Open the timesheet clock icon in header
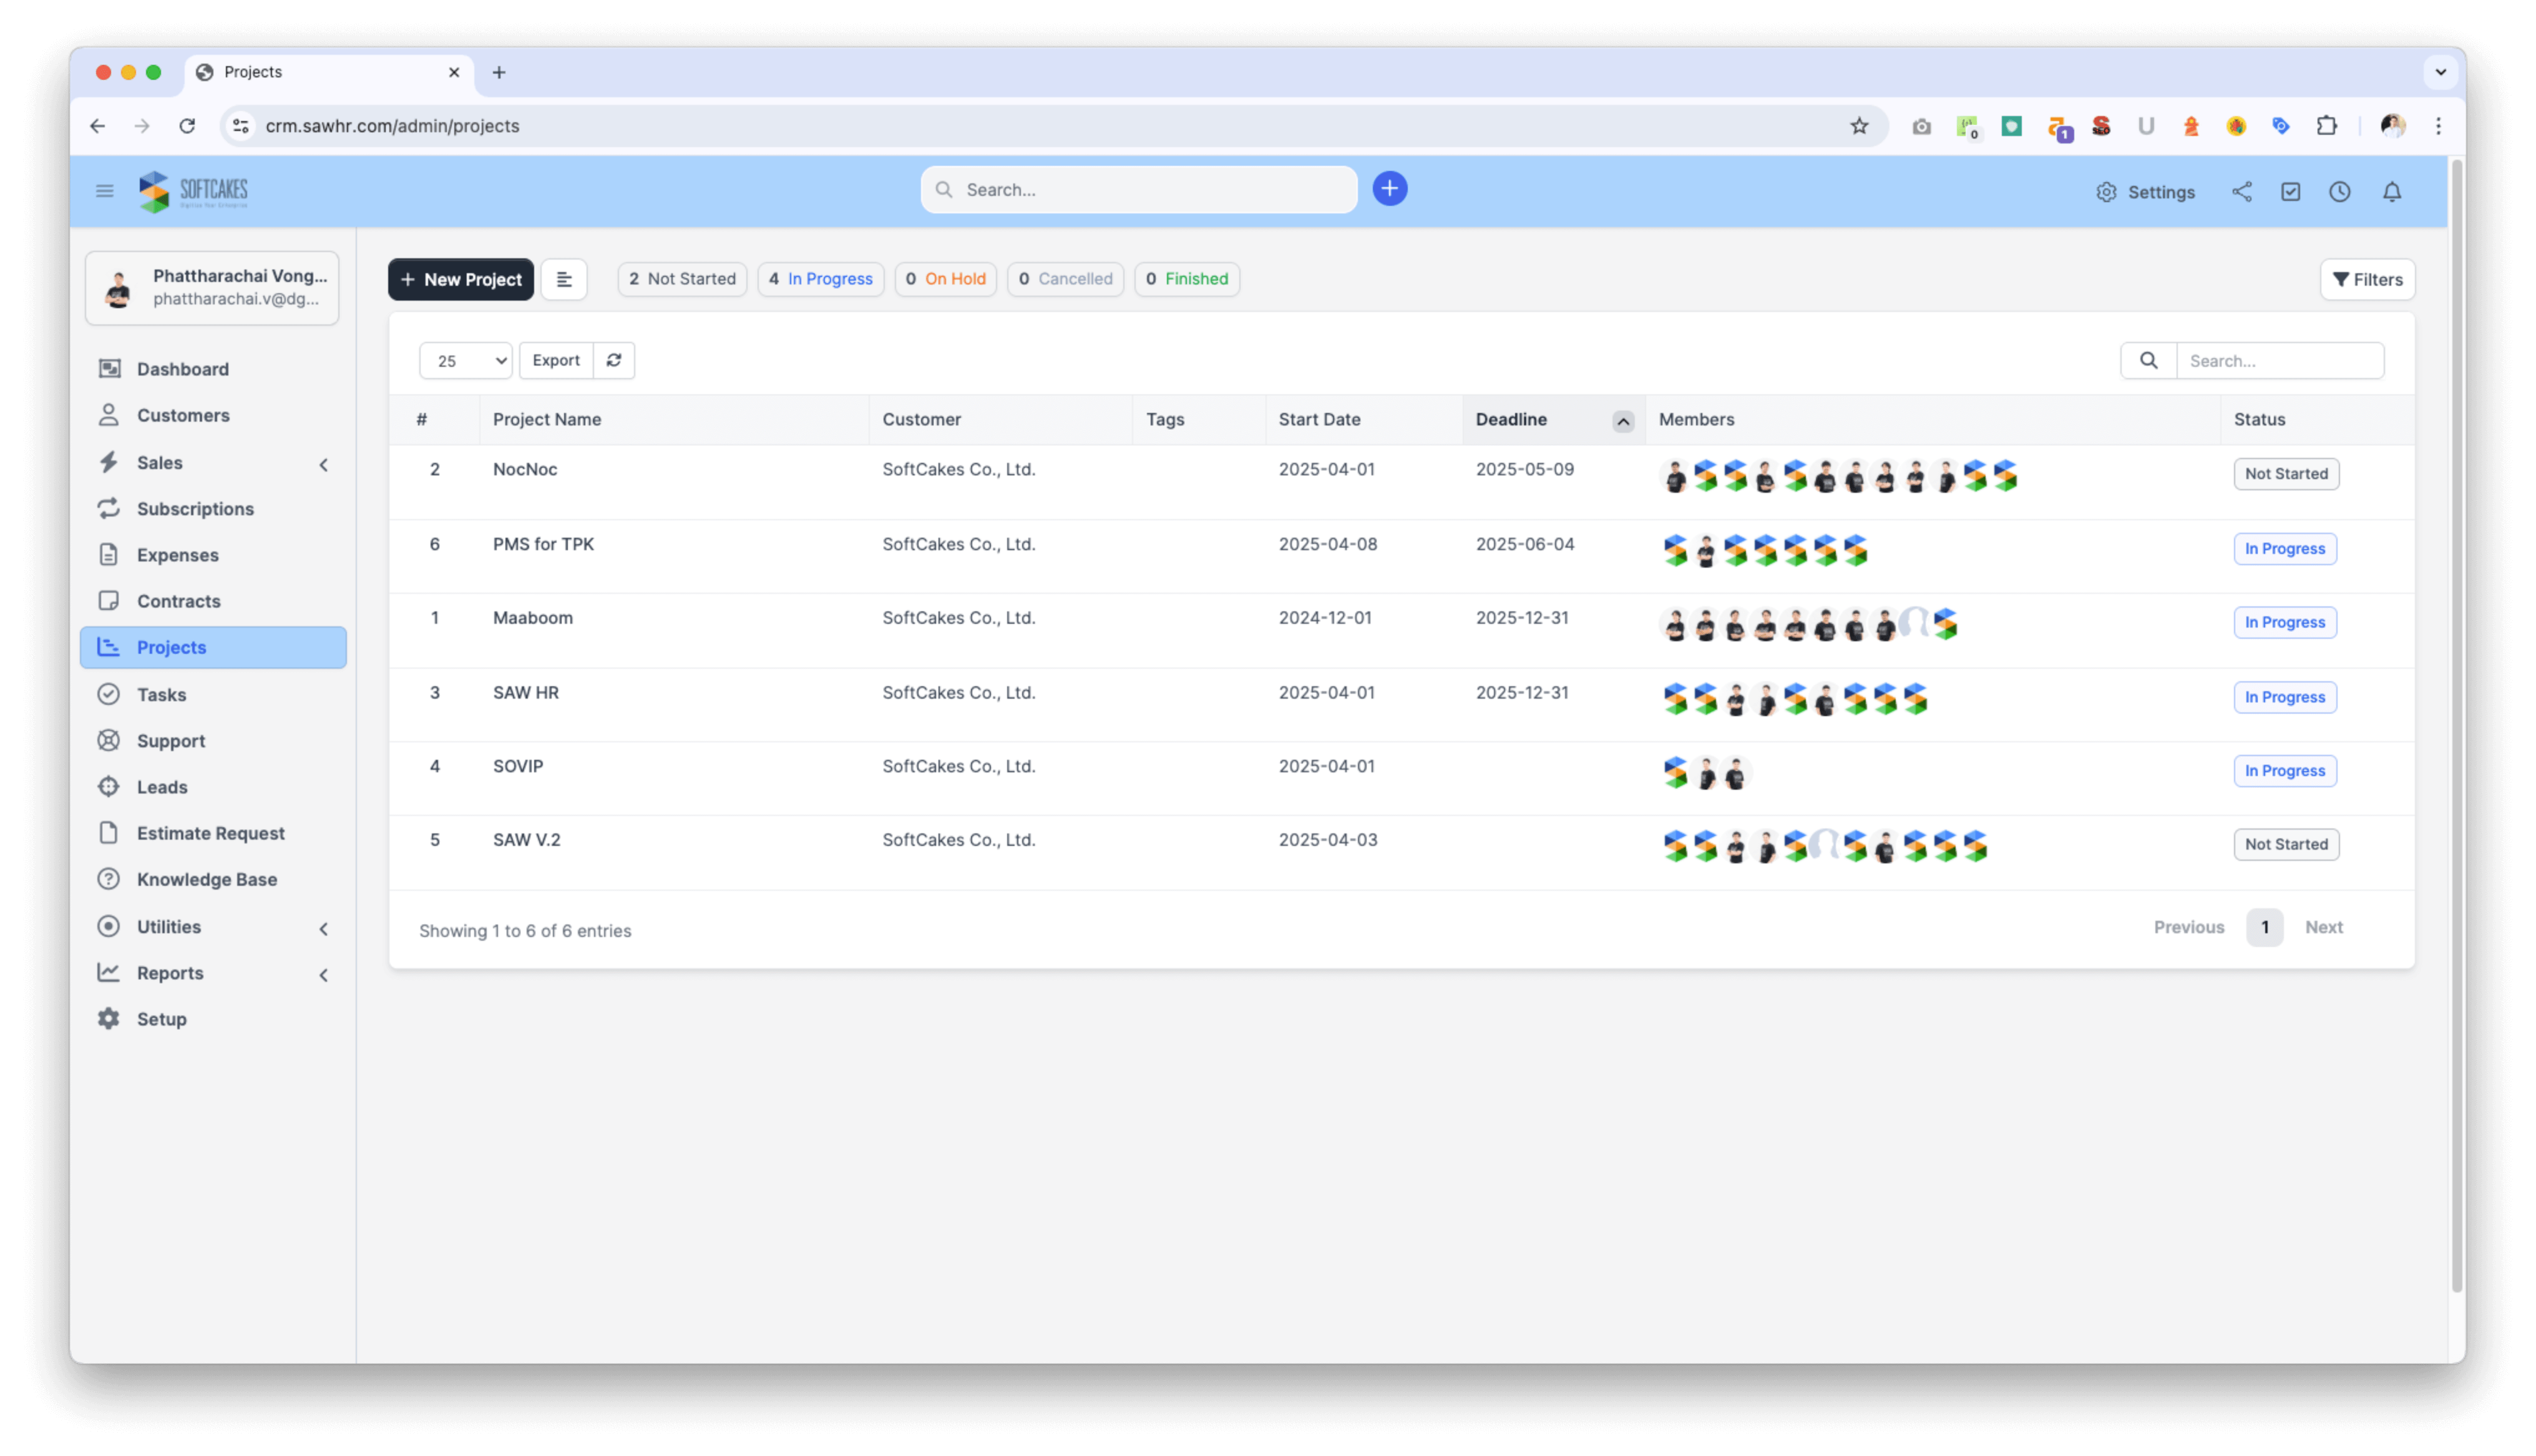 [2339, 191]
